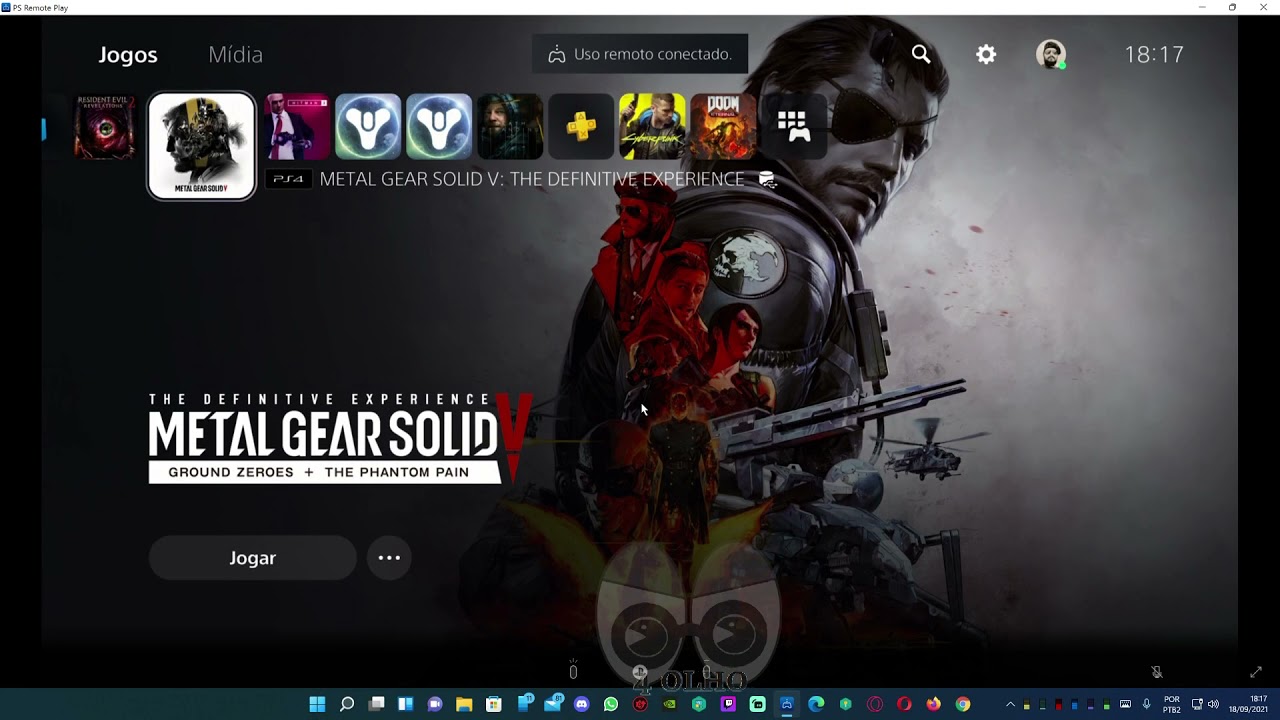Click the PS4 badge beside game title
The height and width of the screenshot is (720, 1280).
(x=289, y=179)
